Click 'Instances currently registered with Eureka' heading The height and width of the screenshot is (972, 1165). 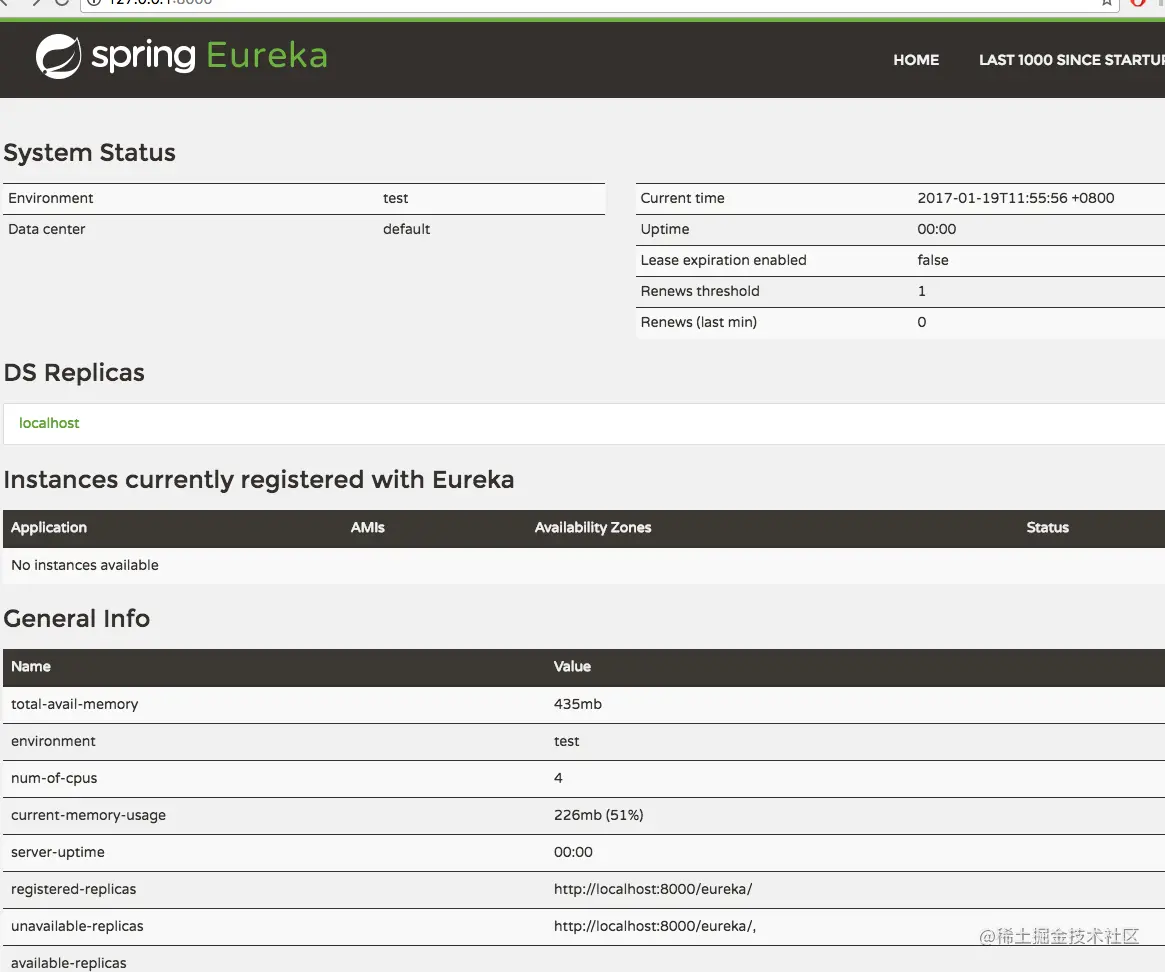point(259,480)
